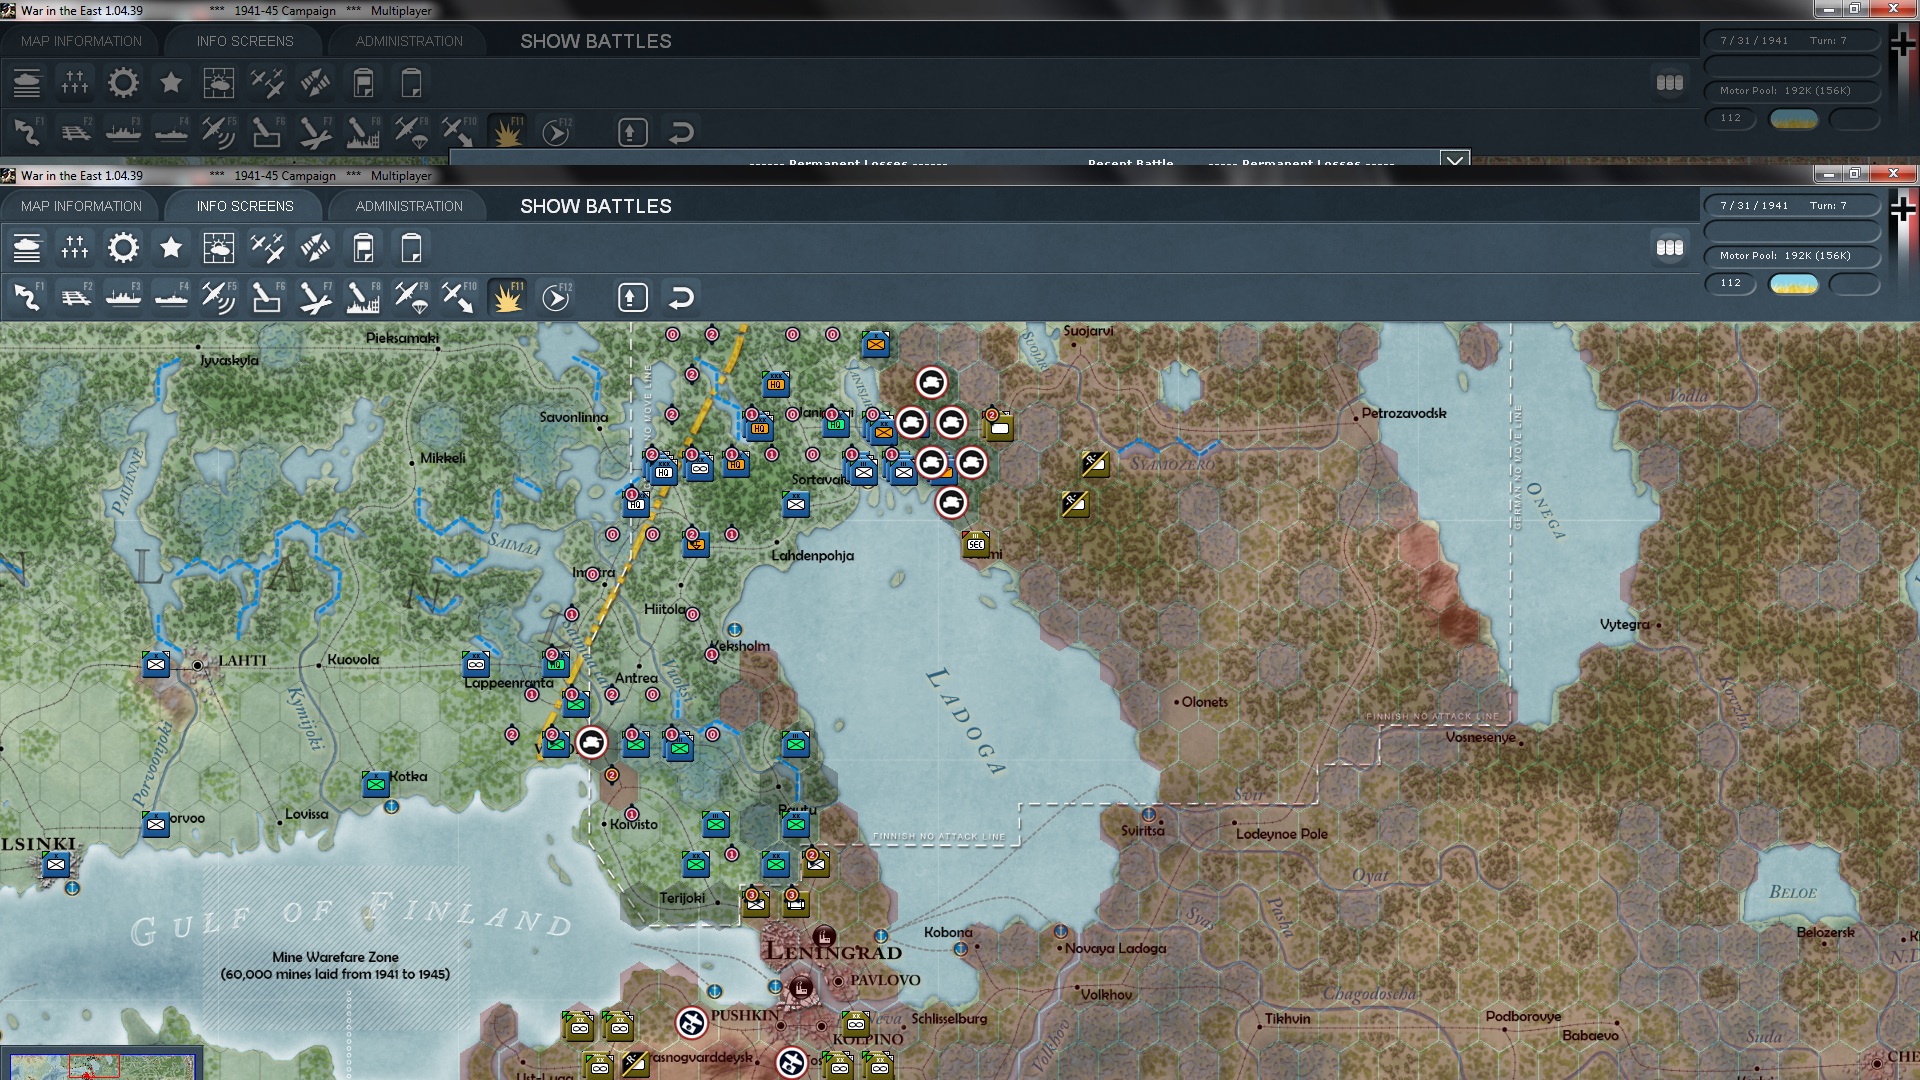Select F3 naval transport mode
The image size is (1920, 1080).
(x=123, y=297)
